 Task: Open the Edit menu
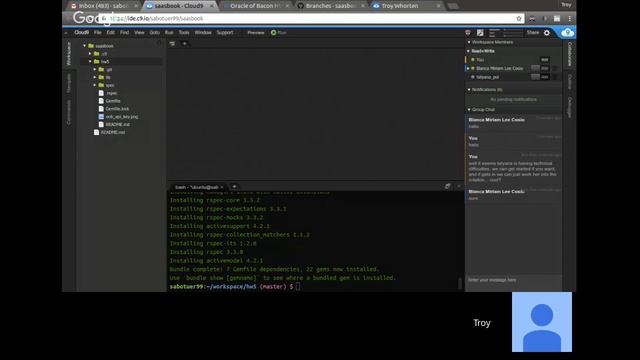click(x=111, y=32)
